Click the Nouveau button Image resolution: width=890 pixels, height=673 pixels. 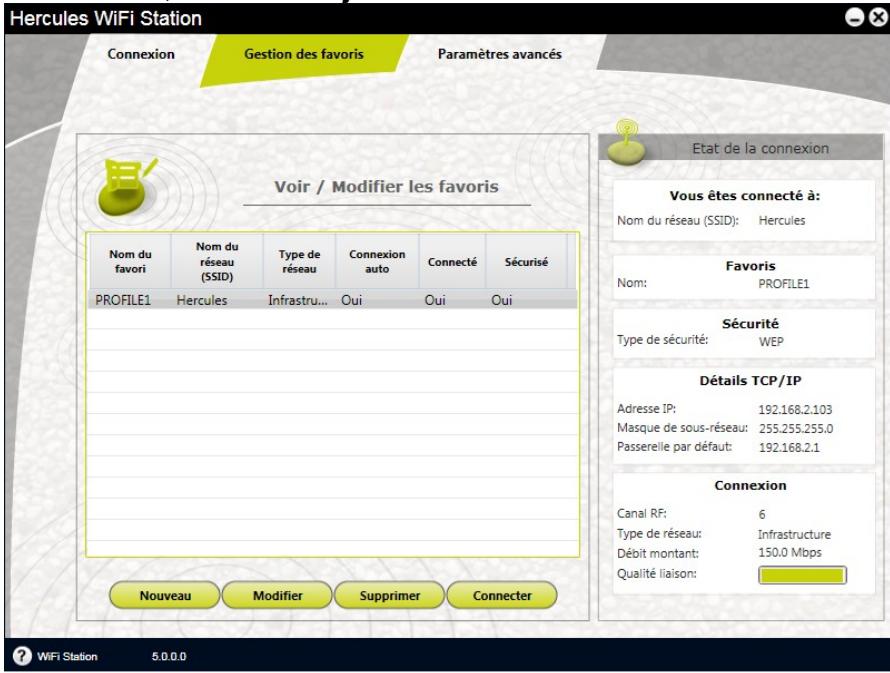(165, 595)
